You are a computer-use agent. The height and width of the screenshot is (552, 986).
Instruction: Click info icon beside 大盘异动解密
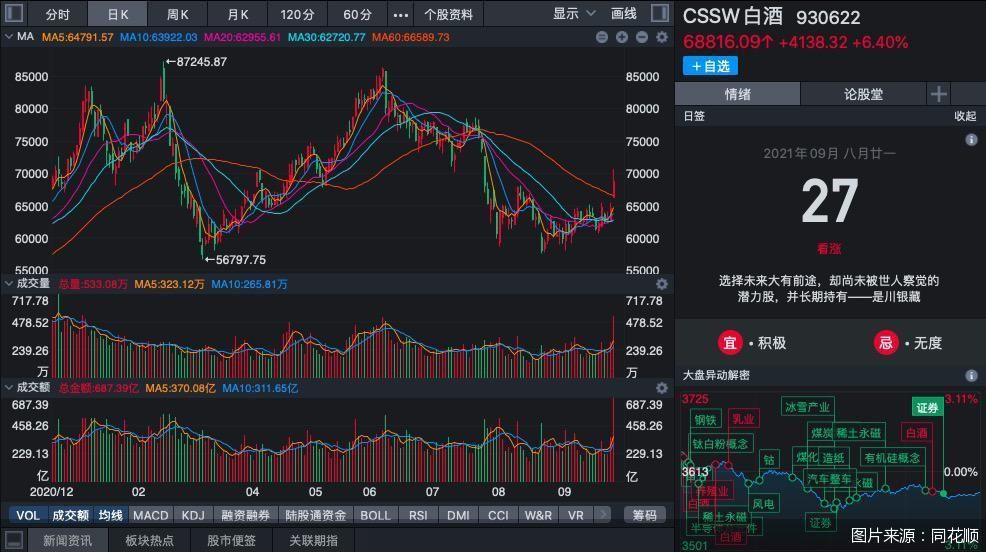[971, 375]
